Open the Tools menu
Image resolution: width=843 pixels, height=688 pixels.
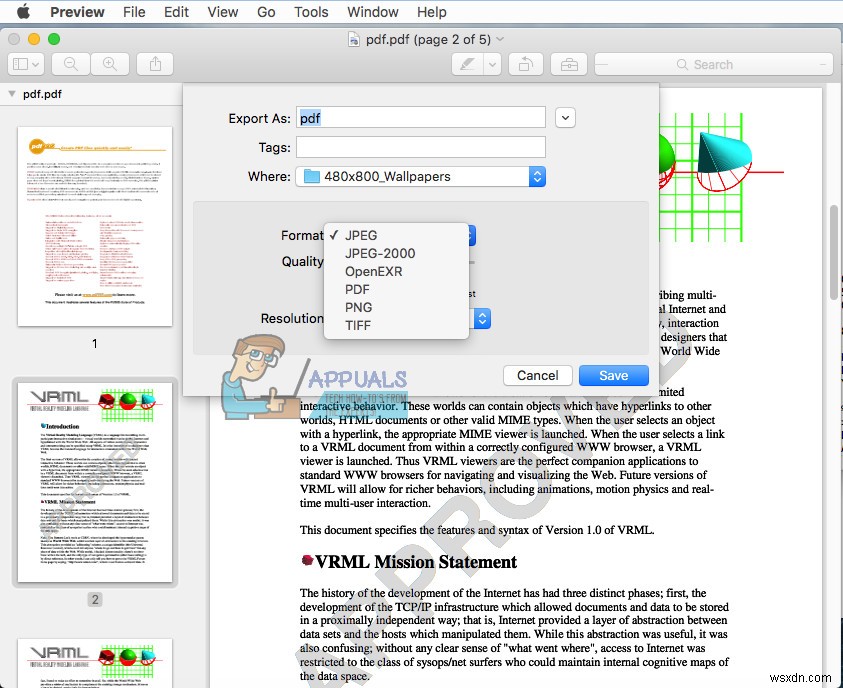pyautogui.click(x=310, y=12)
